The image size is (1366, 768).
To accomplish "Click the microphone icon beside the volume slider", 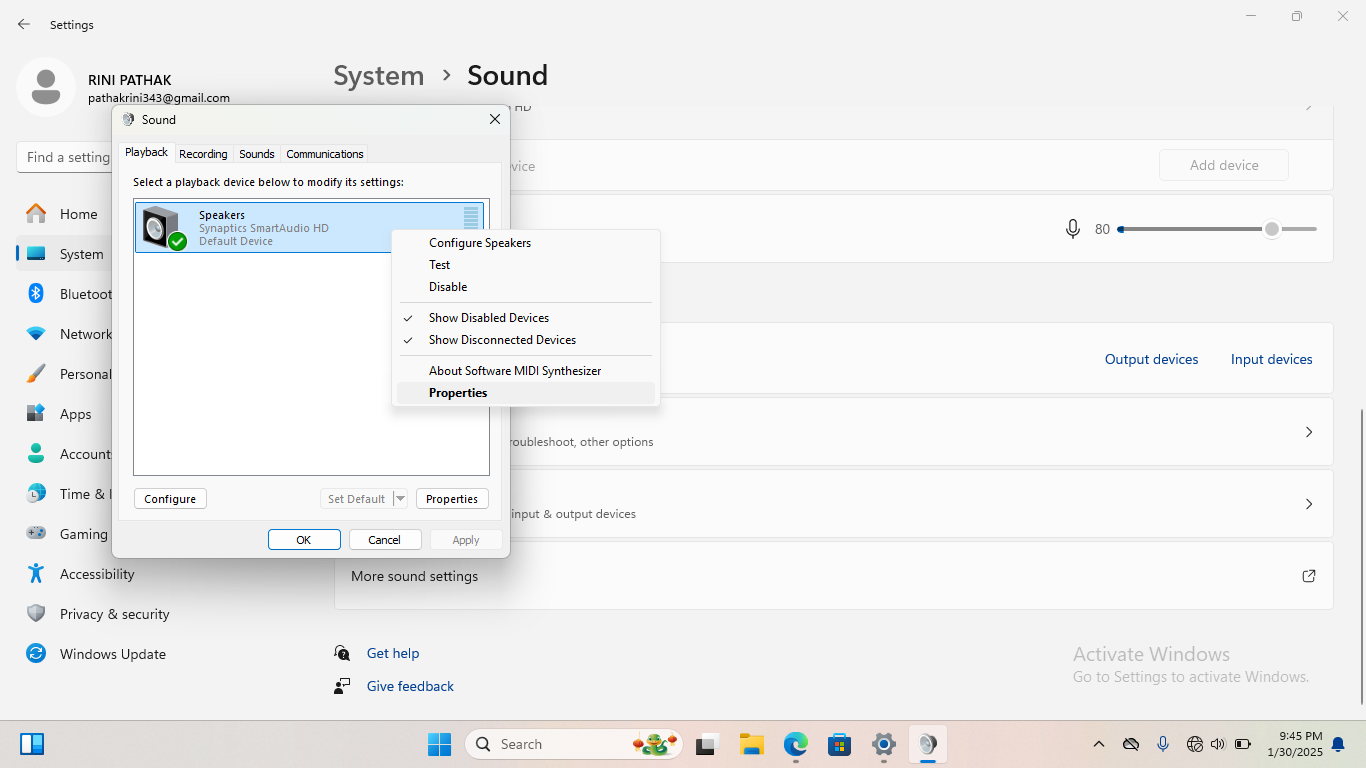I will (1073, 229).
